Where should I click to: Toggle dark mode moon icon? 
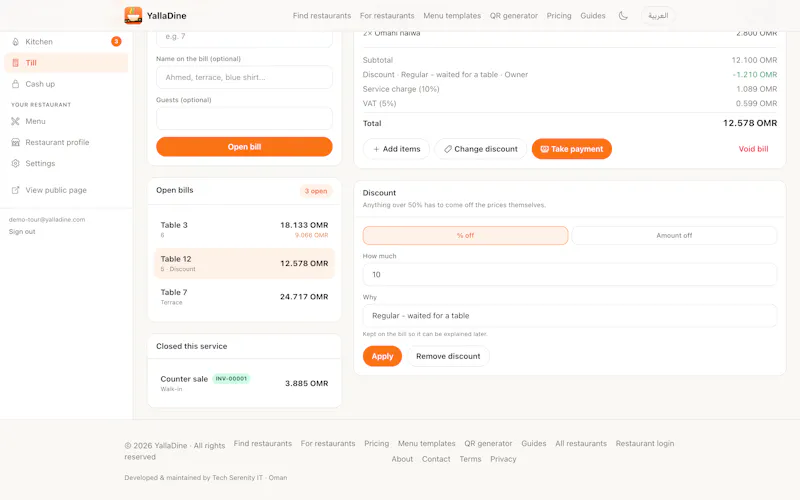(x=623, y=16)
